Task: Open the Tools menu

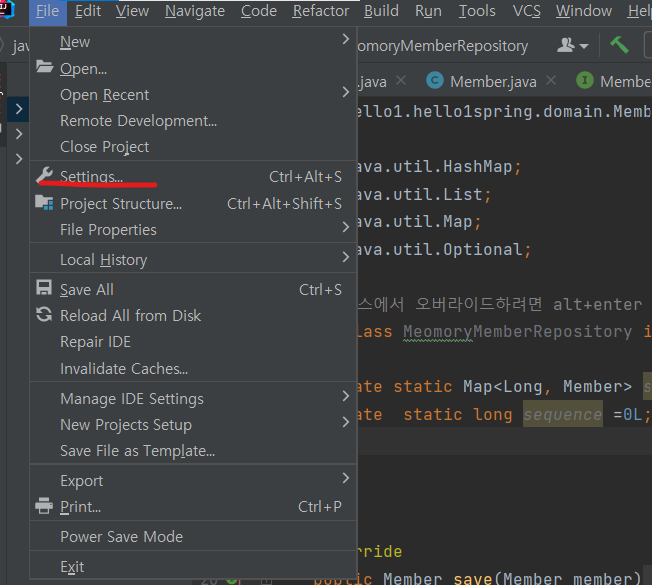Action: pos(477,11)
